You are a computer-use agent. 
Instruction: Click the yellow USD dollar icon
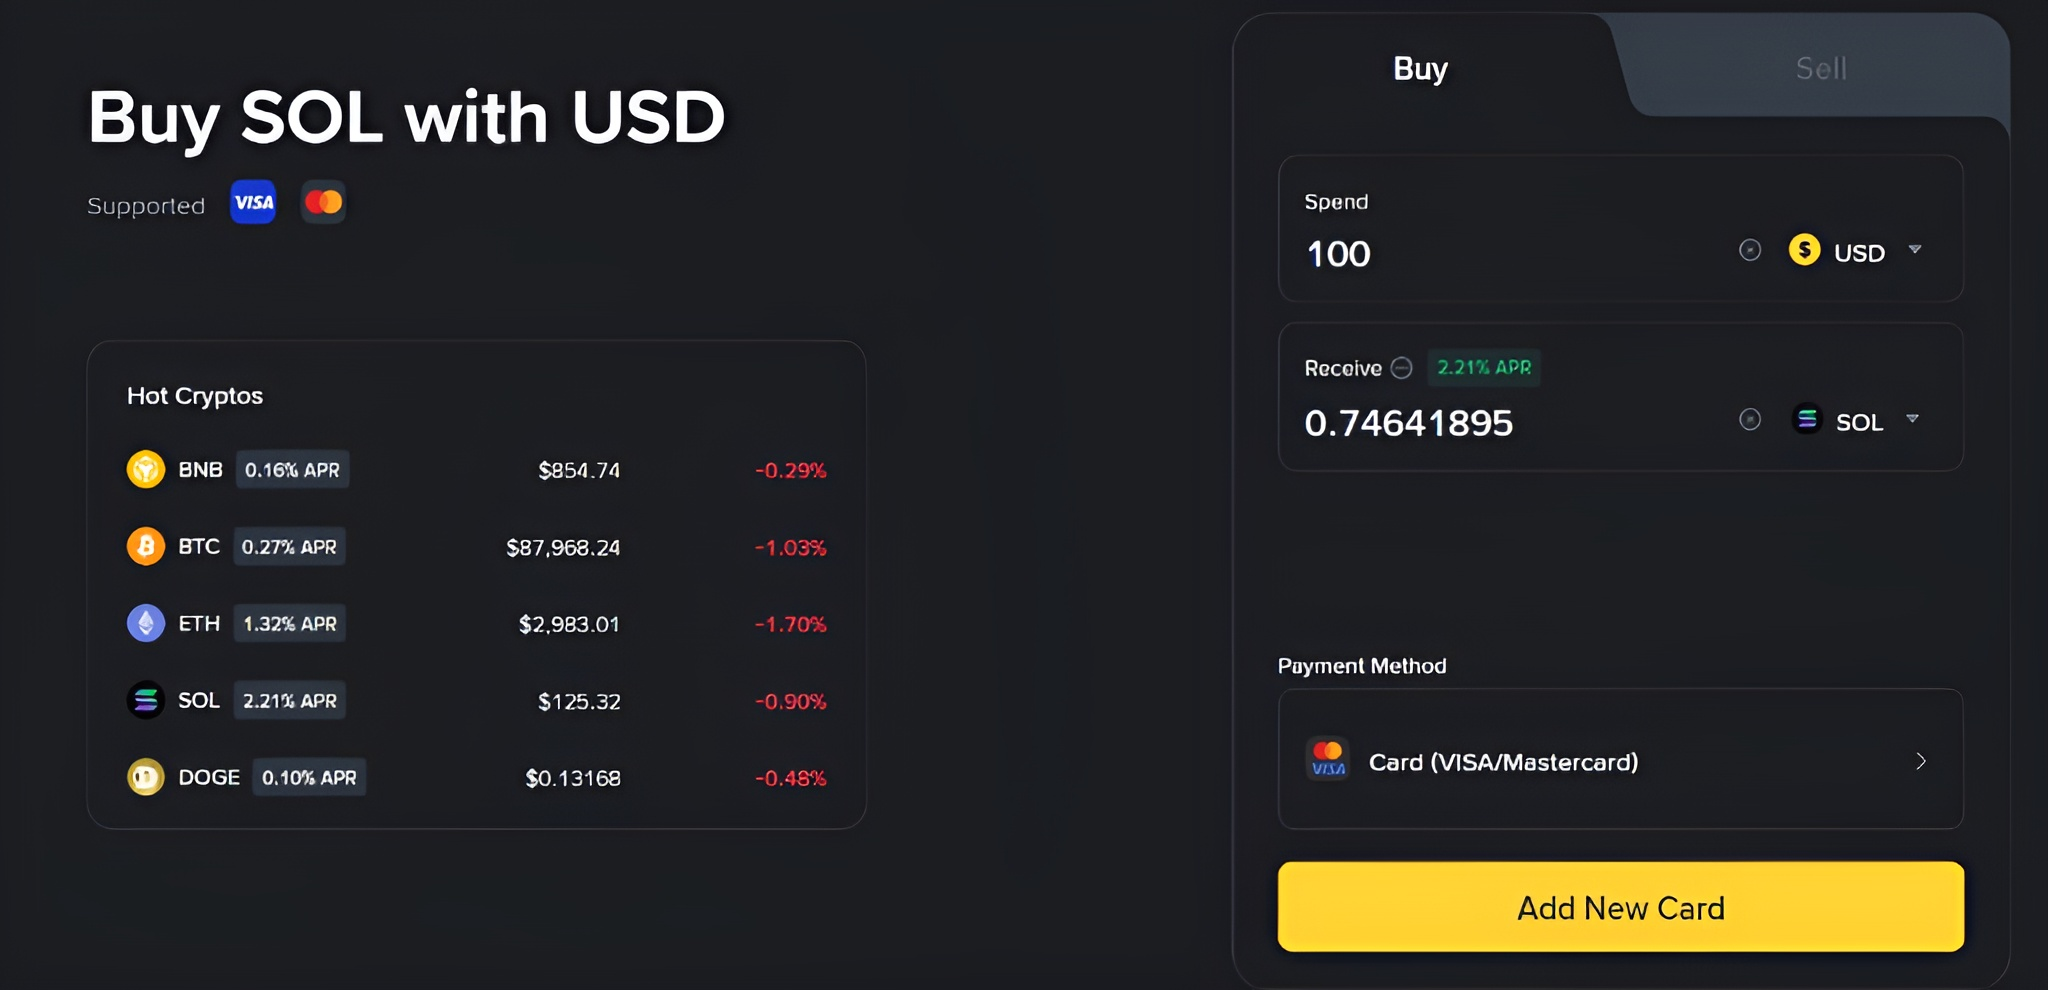click(1806, 250)
